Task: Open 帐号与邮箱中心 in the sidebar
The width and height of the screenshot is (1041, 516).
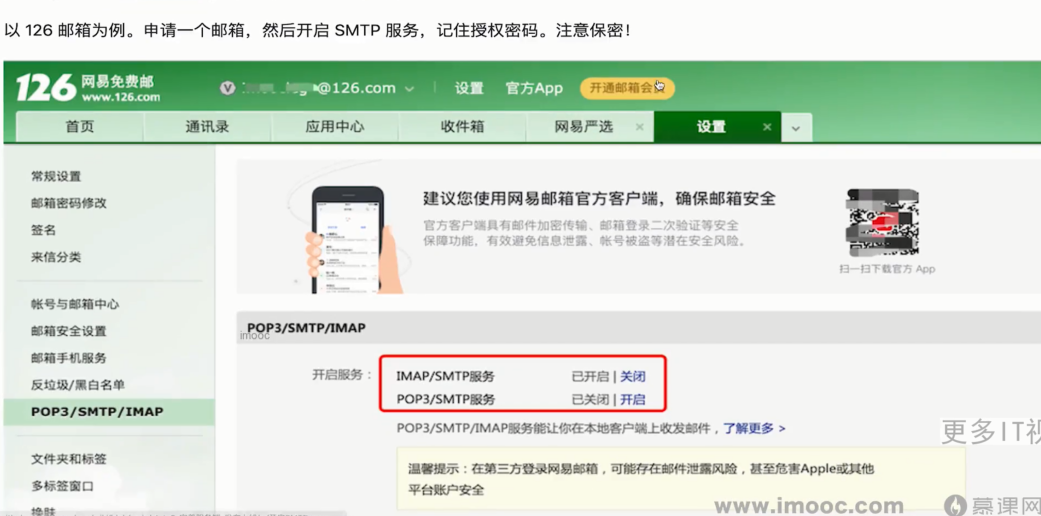Action: click(x=75, y=304)
